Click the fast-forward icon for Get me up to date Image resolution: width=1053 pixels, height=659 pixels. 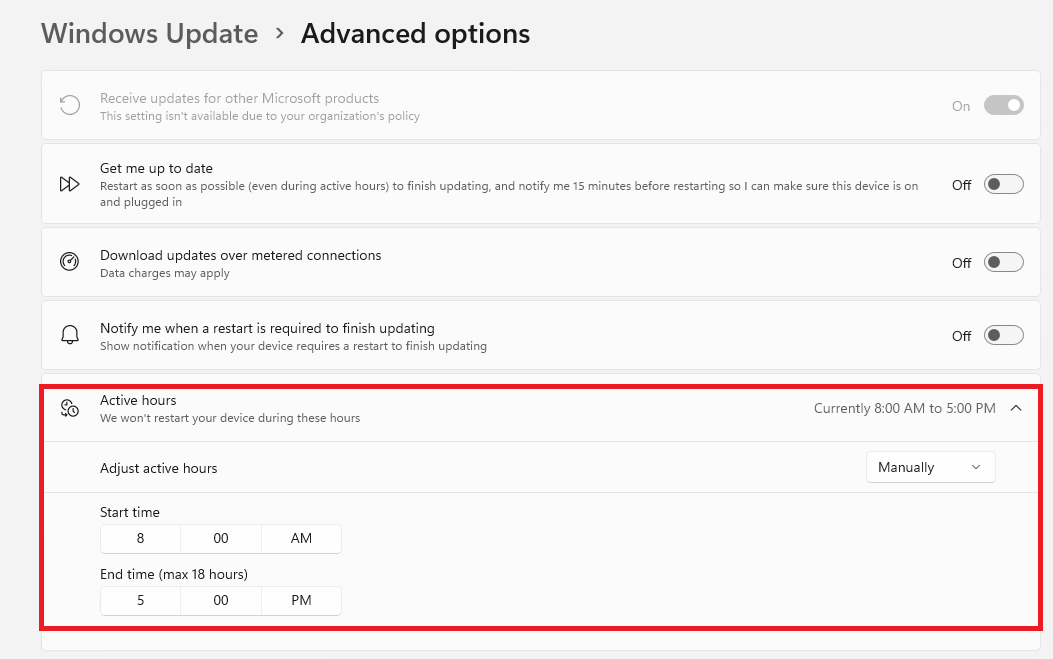click(x=70, y=184)
